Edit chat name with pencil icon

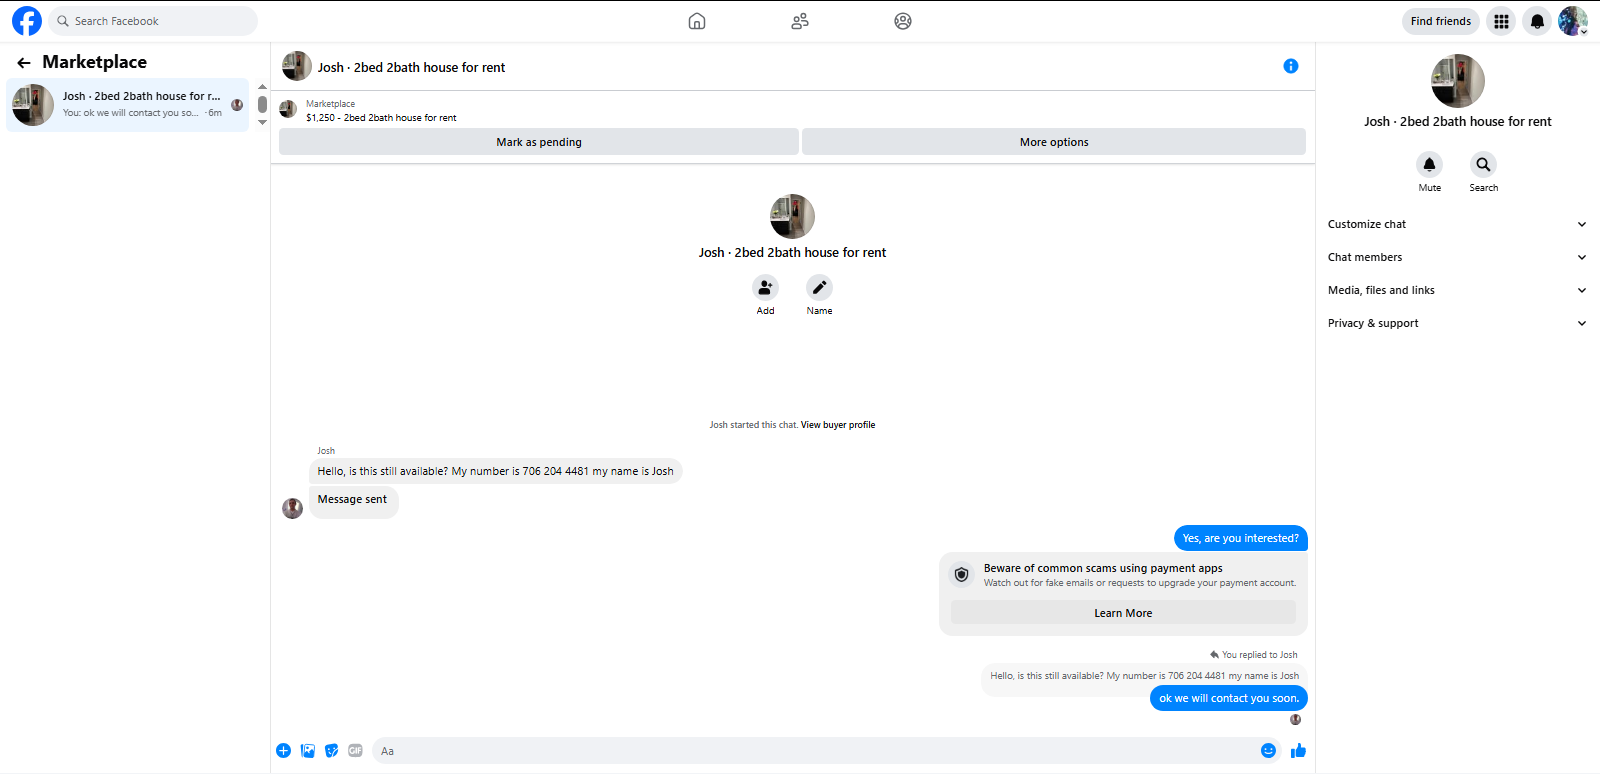click(x=819, y=288)
